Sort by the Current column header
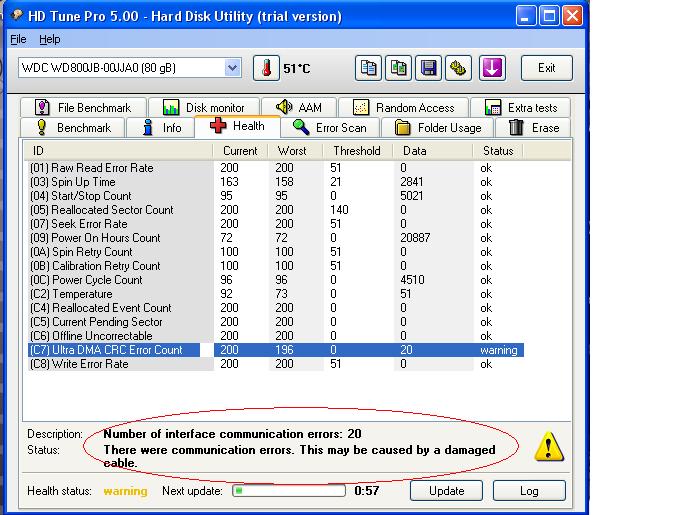This screenshot has width=680, height=515. [240, 151]
